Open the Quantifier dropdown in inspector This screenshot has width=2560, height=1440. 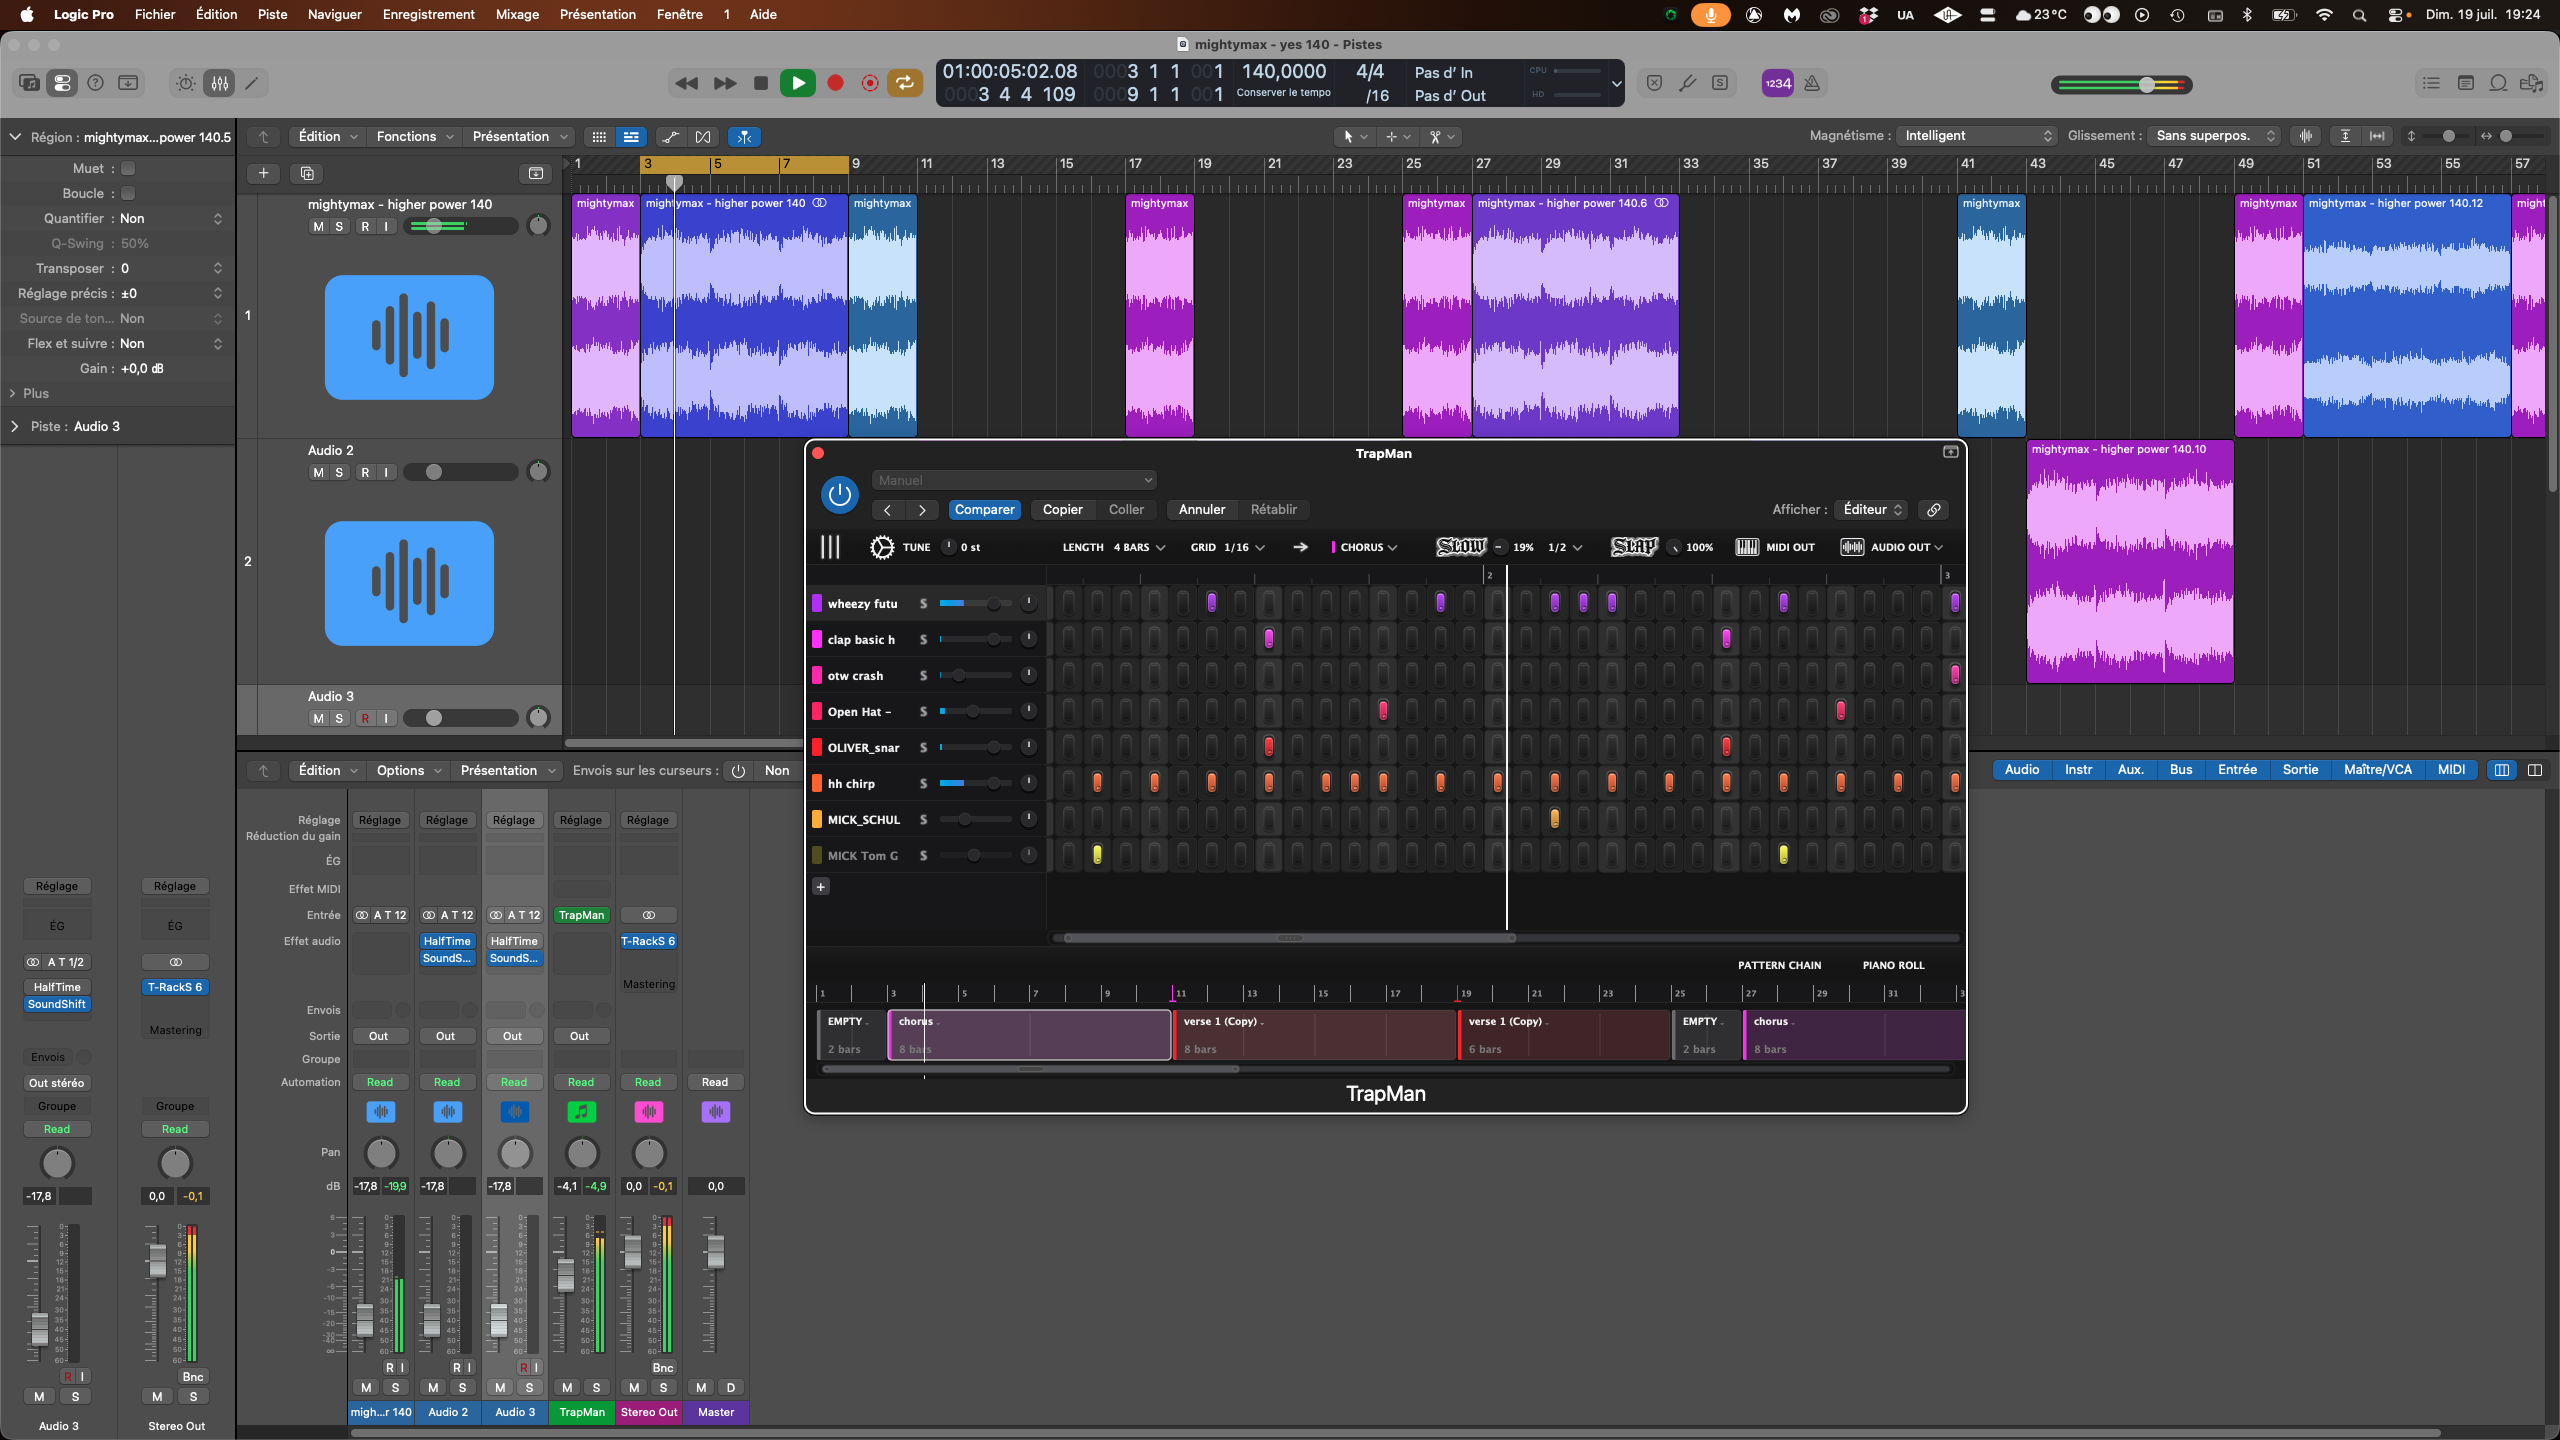coord(169,218)
